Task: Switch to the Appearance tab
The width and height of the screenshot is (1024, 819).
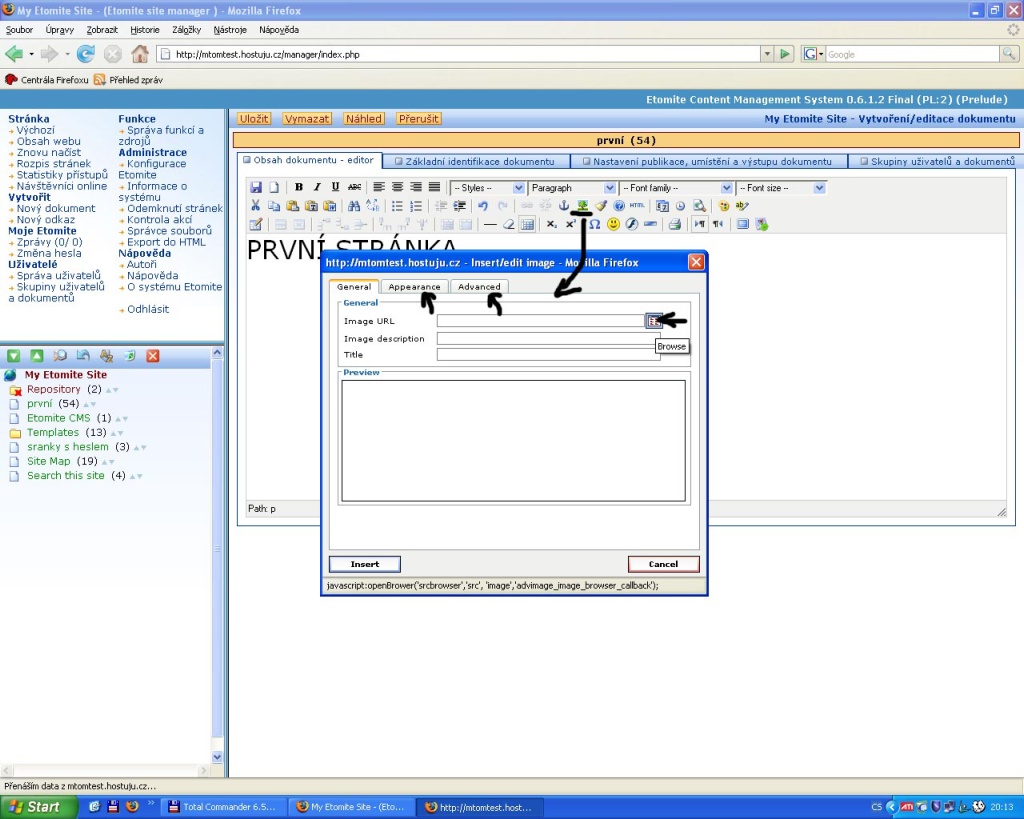Action: coord(414,287)
